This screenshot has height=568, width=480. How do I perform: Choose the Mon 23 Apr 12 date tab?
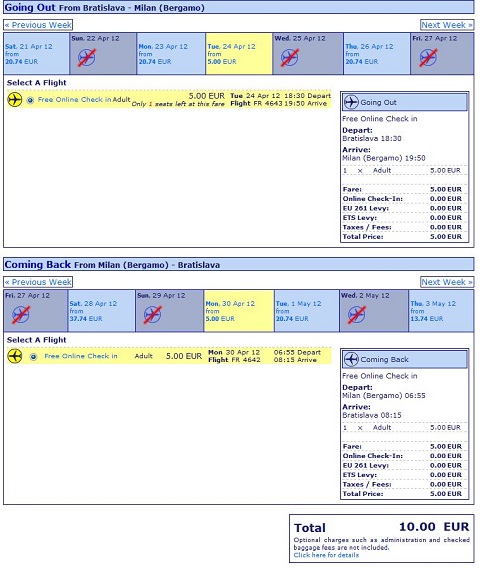[x=171, y=54]
